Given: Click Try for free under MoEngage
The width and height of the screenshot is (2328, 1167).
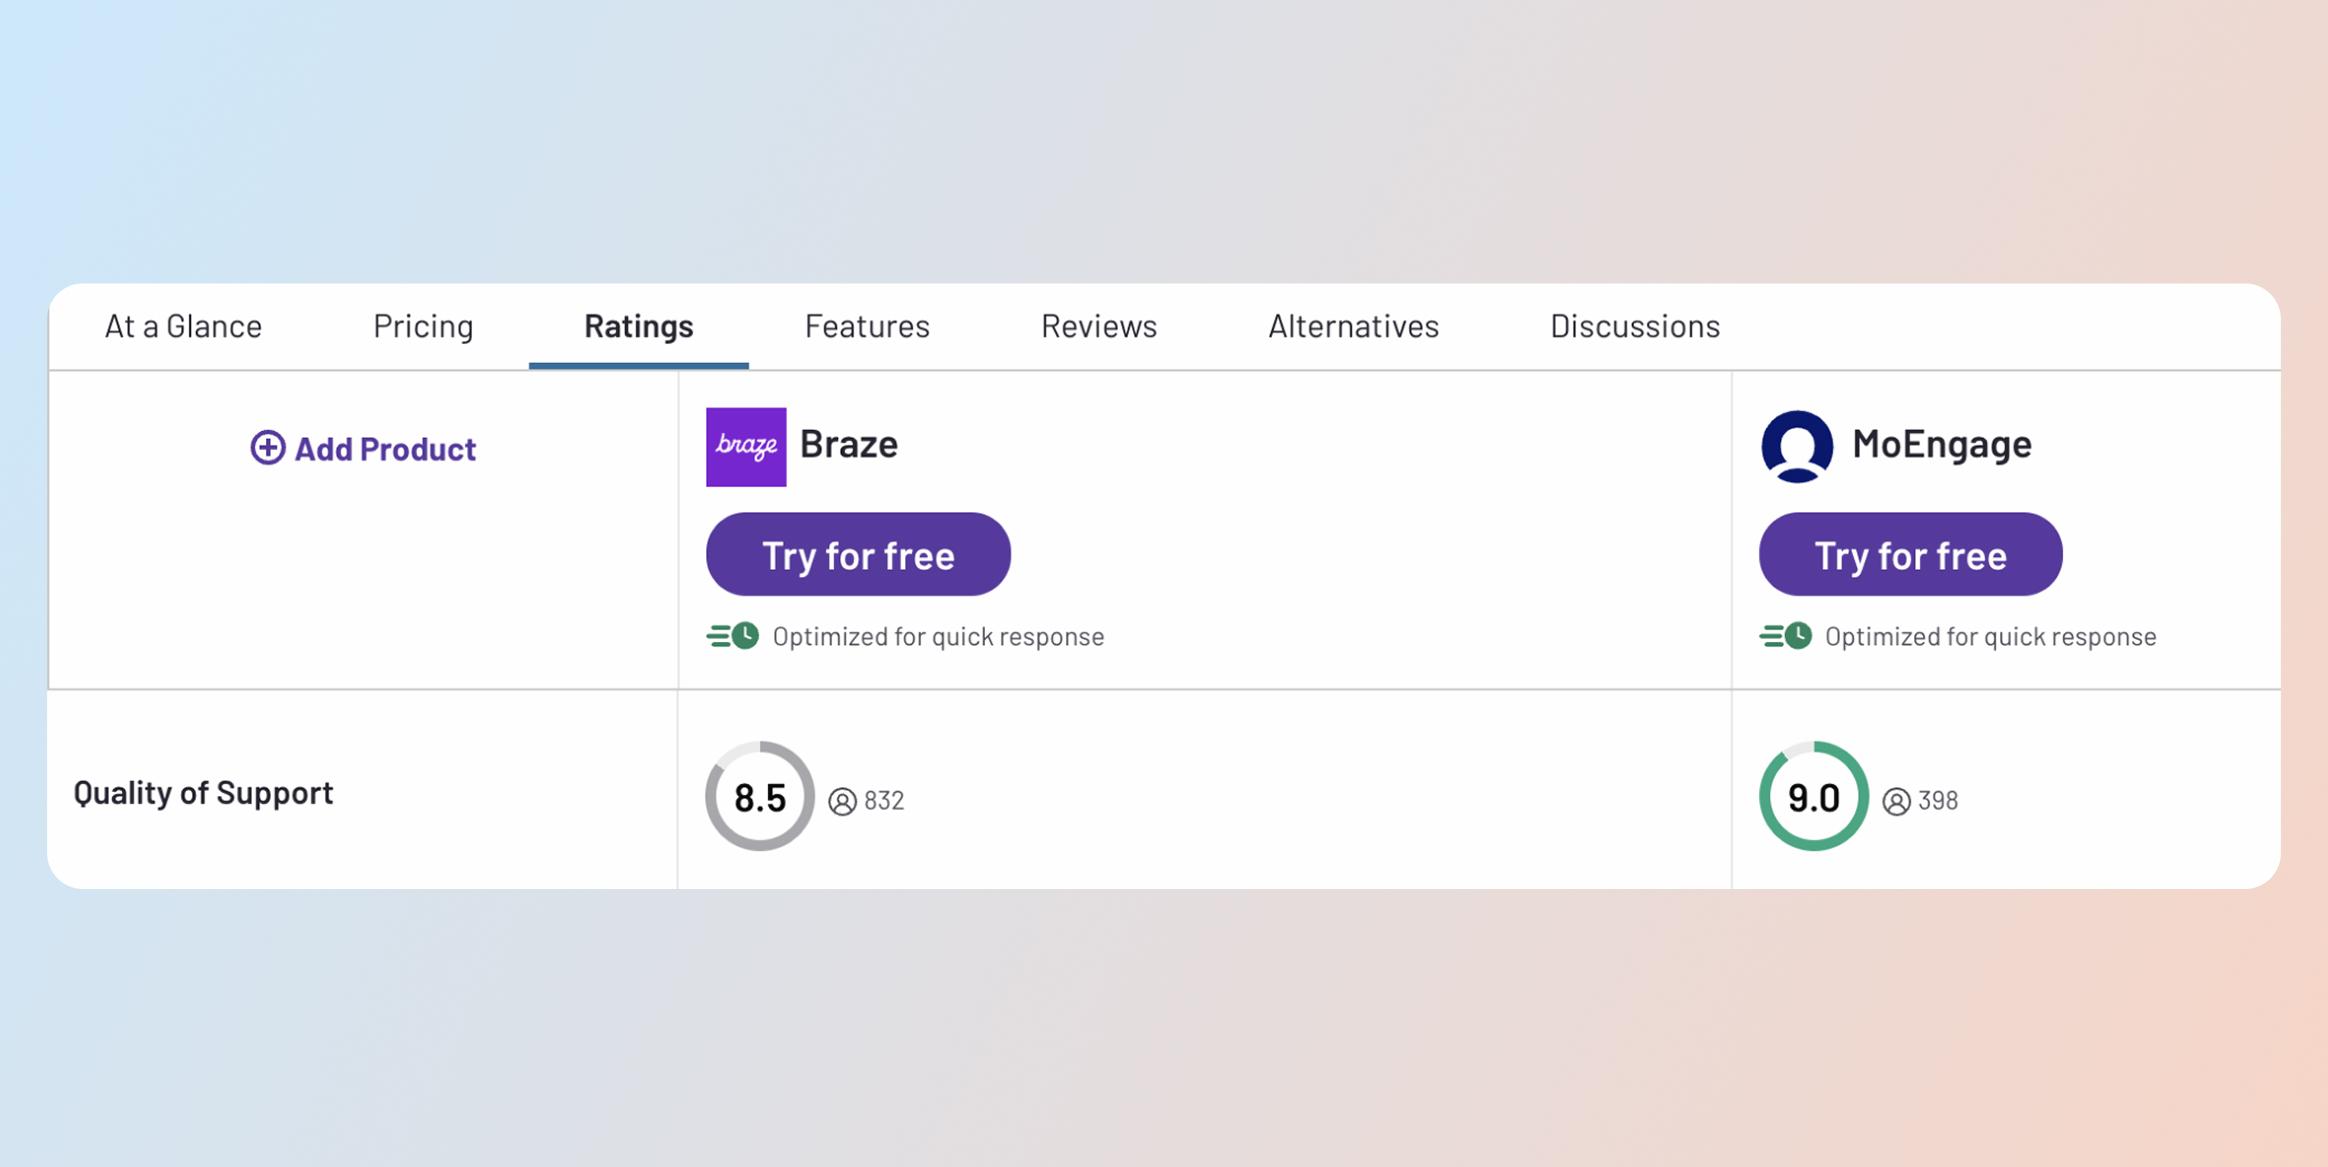Looking at the screenshot, I should pyautogui.click(x=1911, y=554).
